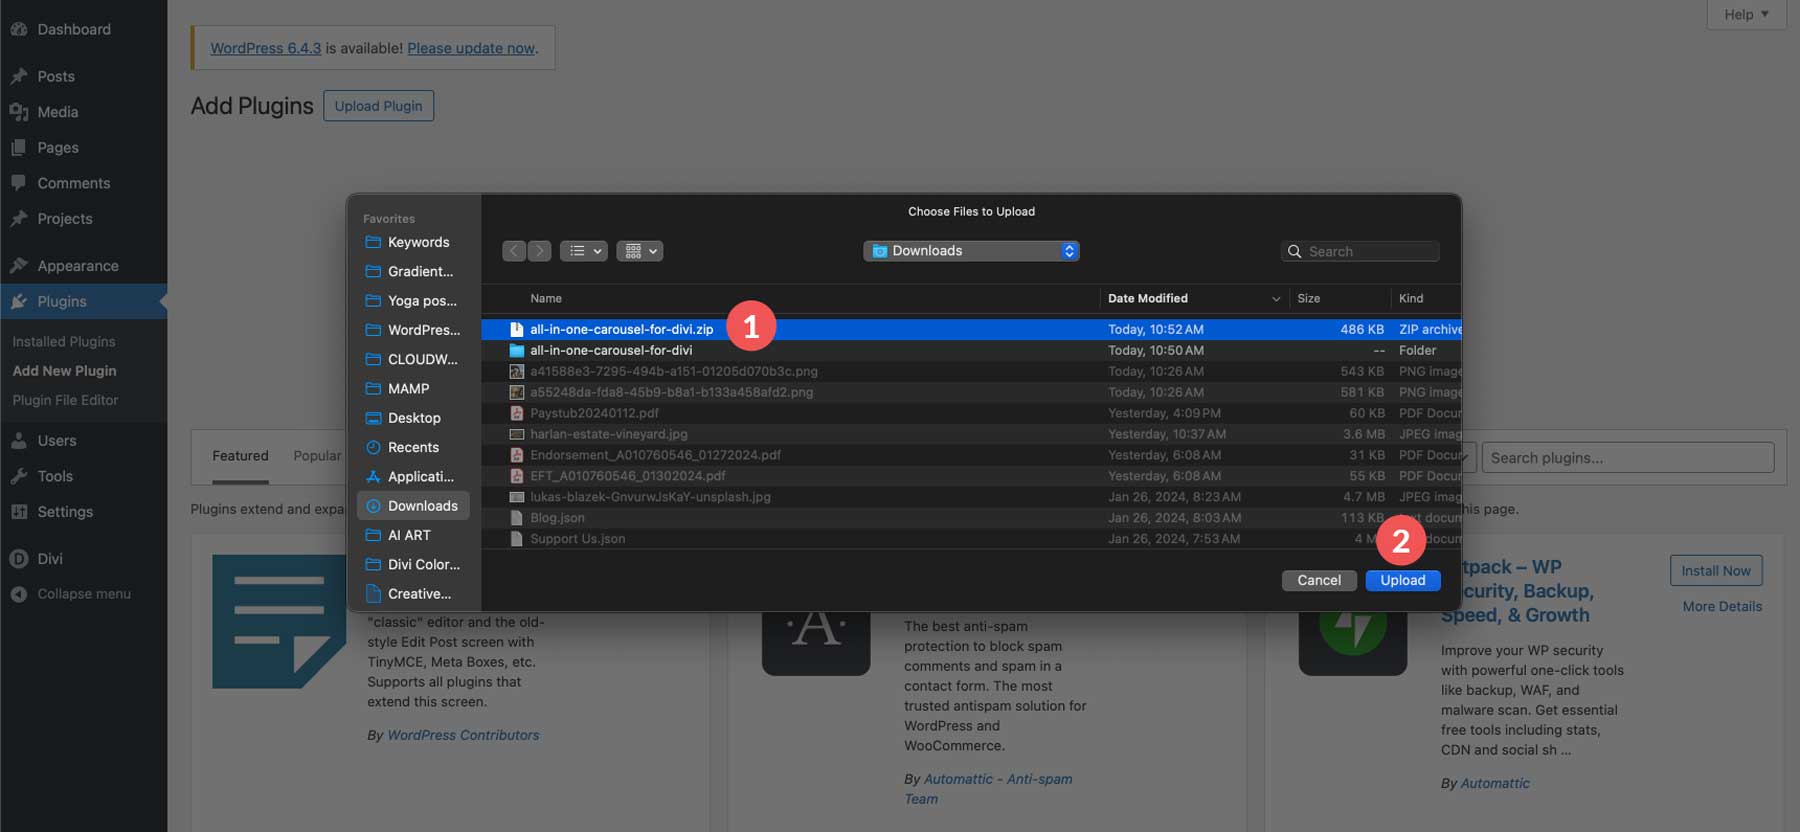Select EFT_A010760546_01302024.pdf file row

tap(971, 476)
